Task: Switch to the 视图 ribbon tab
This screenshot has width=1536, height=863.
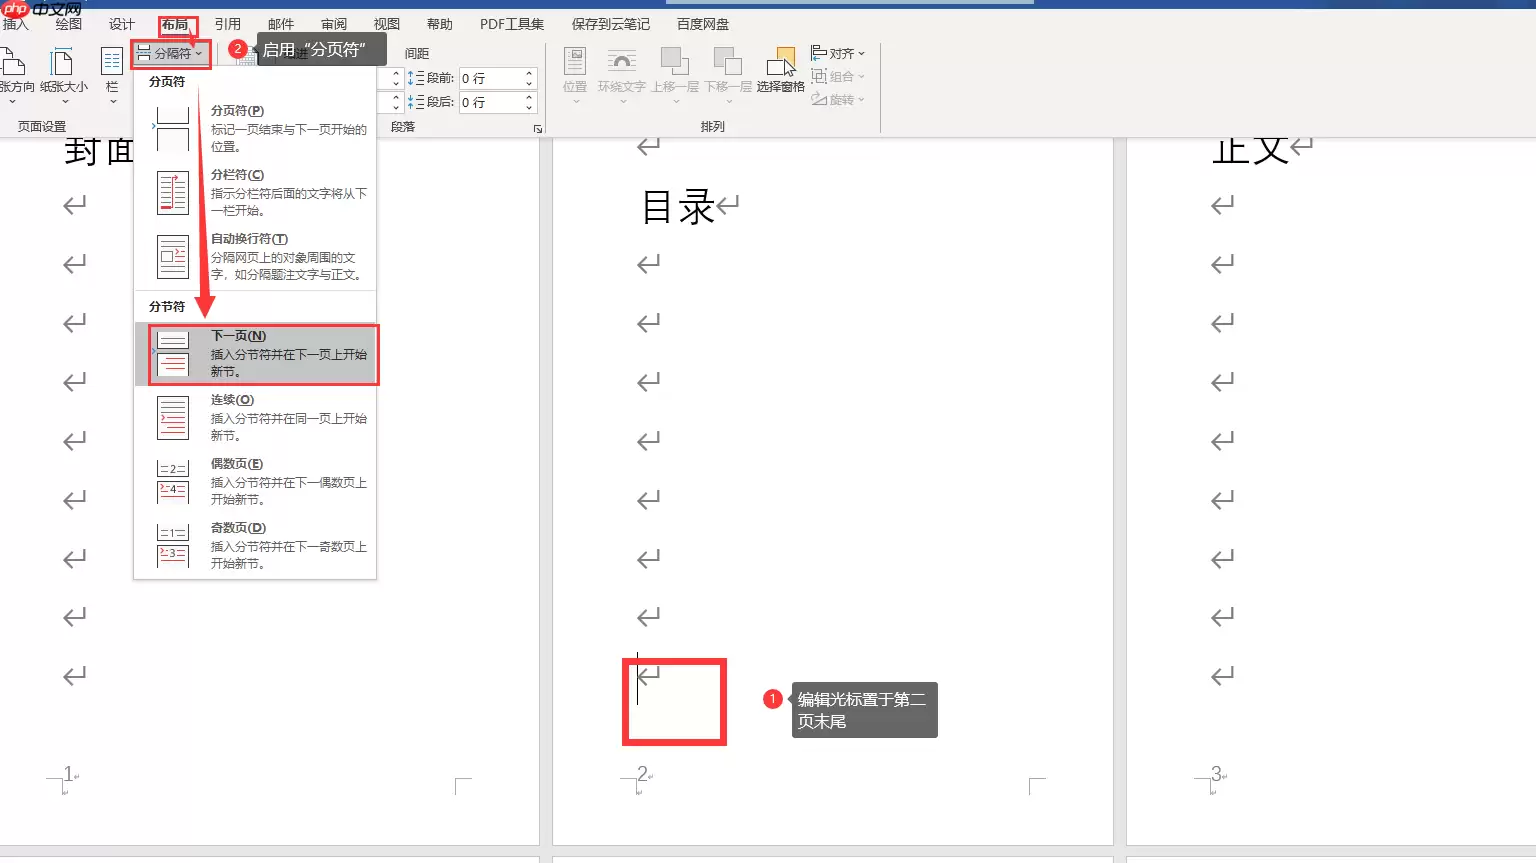Action: point(387,24)
